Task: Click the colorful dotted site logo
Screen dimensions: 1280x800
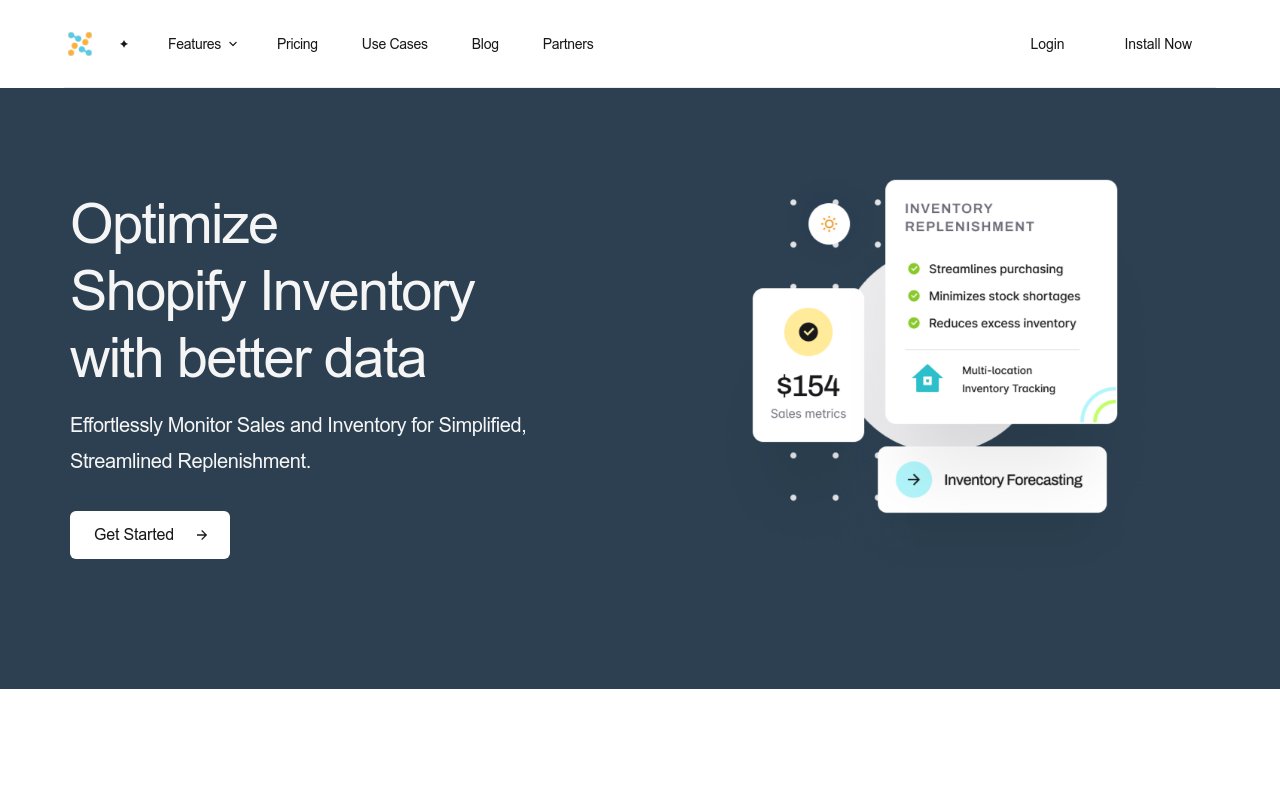Action: coord(80,44)
